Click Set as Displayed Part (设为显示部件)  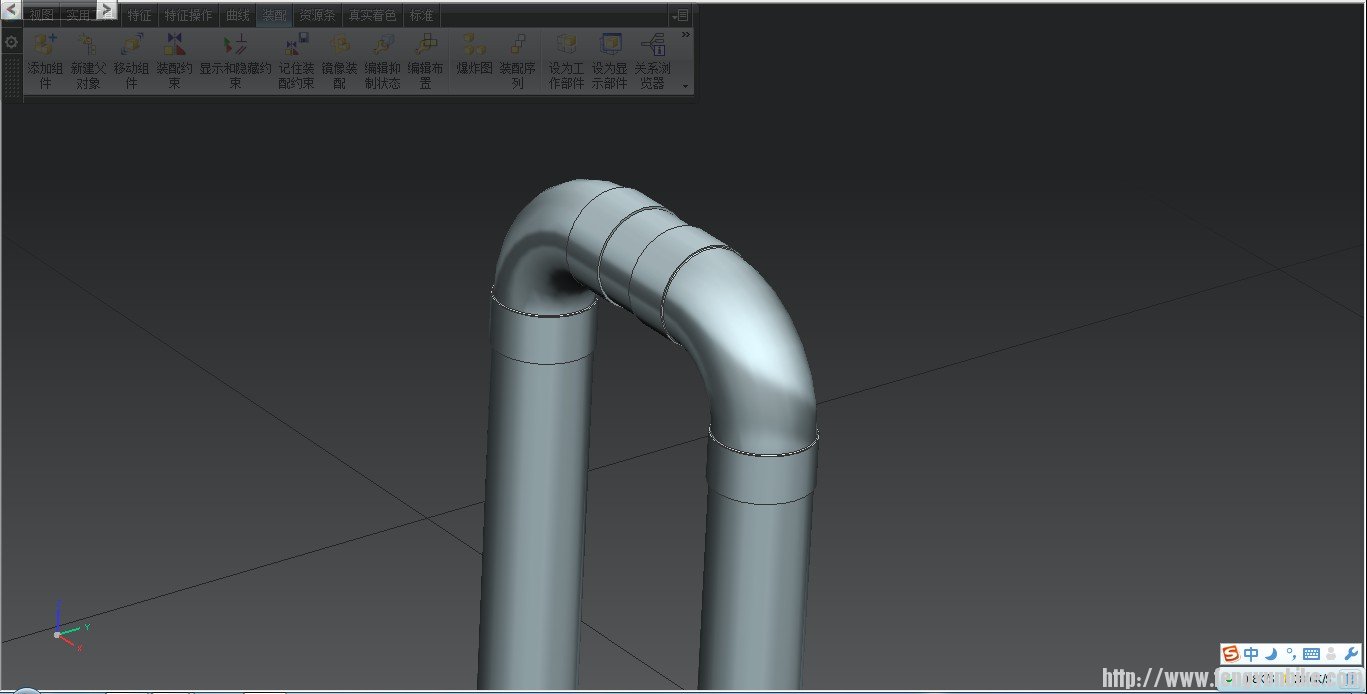click(x=609, y=46)
